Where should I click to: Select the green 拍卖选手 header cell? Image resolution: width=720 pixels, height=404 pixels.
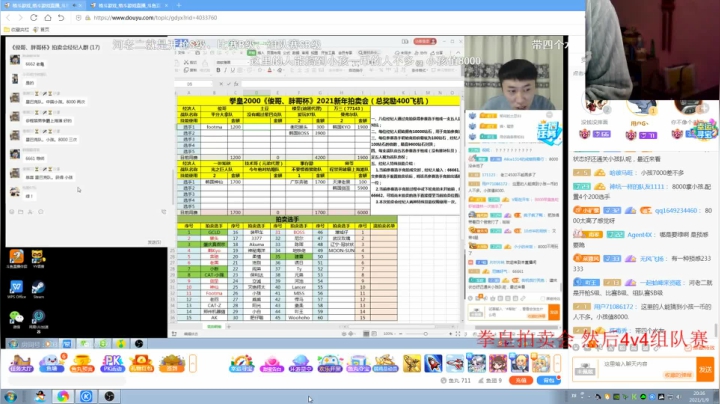click(287, 219)
